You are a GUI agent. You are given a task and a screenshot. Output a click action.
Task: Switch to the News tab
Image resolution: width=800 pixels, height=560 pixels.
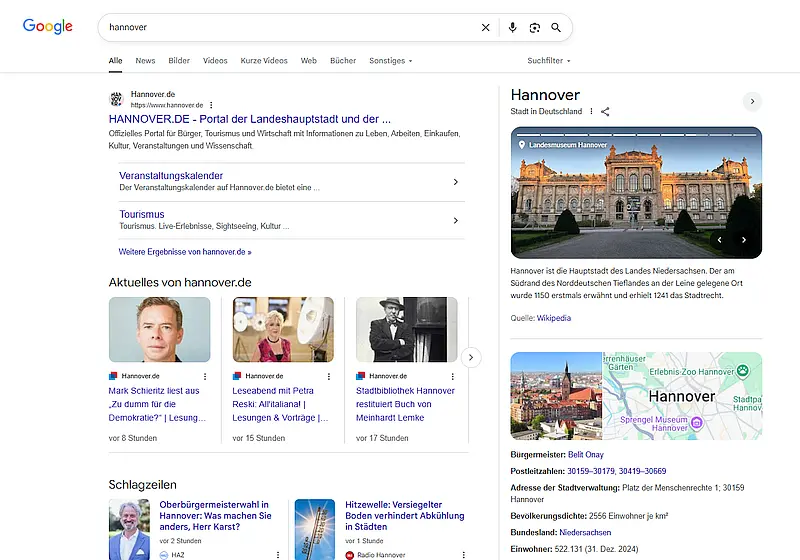(x=145, y=60)
